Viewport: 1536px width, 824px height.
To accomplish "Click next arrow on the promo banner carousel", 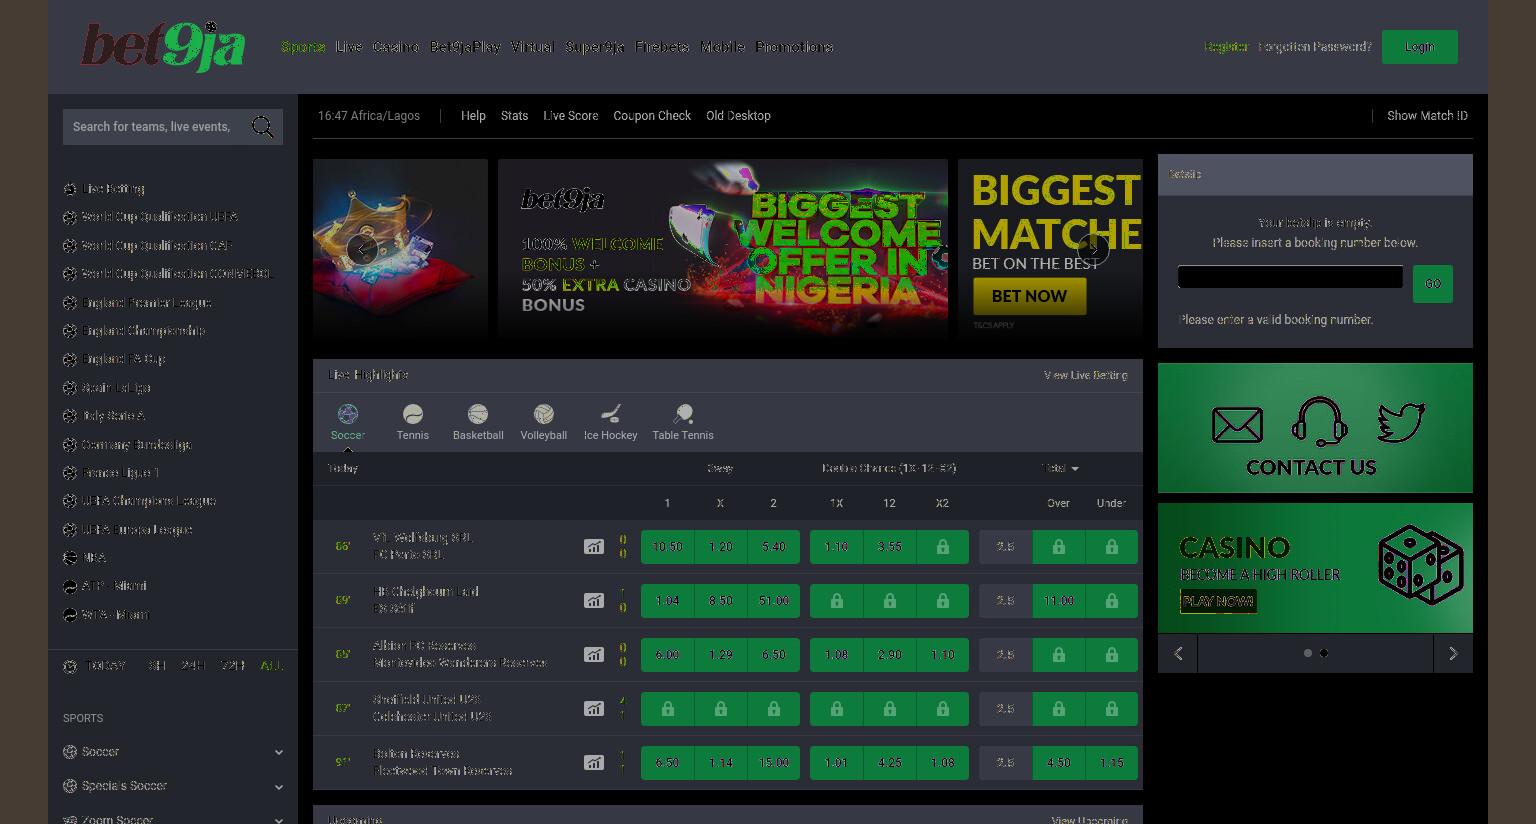I will 1093,250.
